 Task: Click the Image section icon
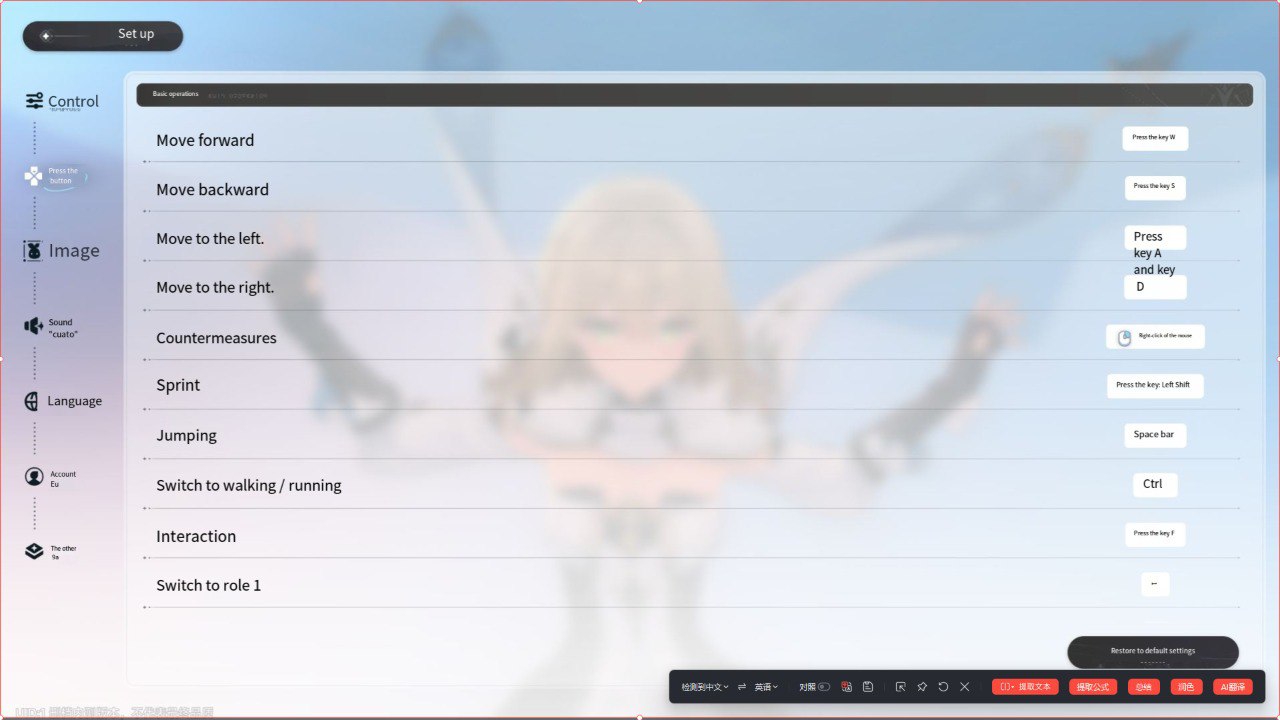tap(33, 251)
